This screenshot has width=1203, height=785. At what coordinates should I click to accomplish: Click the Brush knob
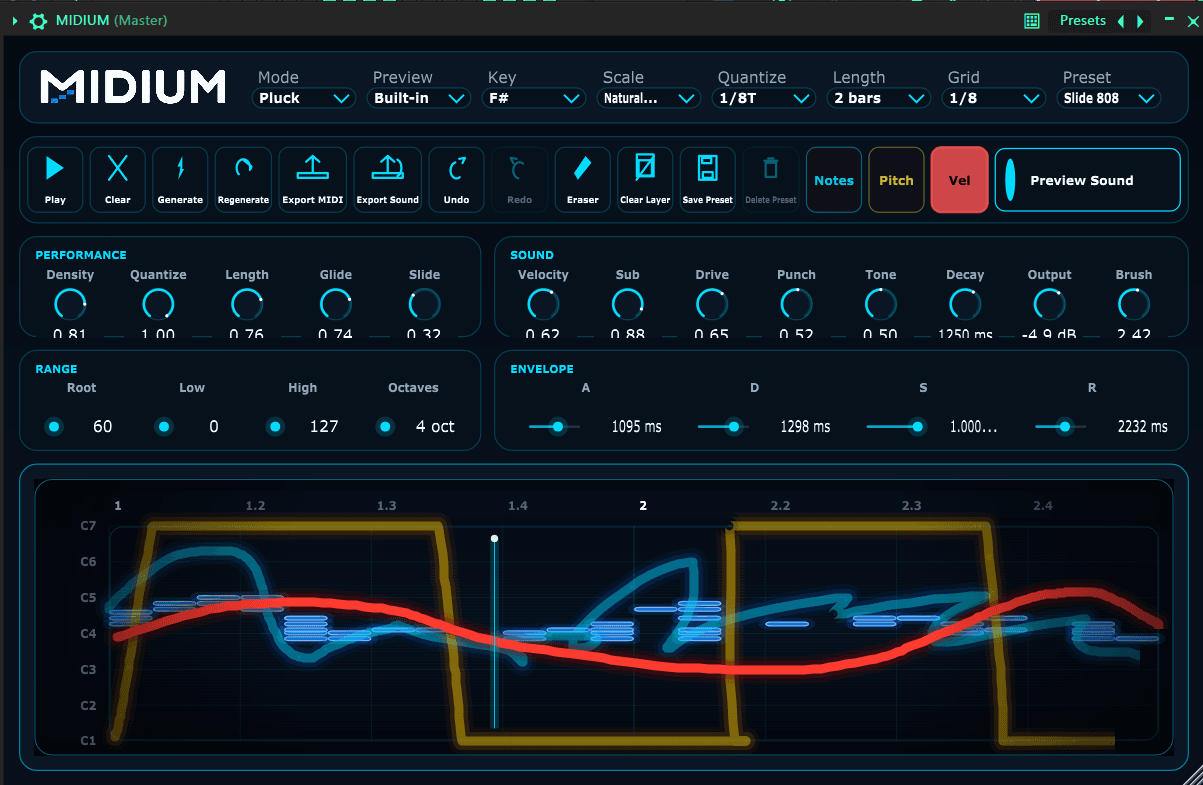(1134, 303)
